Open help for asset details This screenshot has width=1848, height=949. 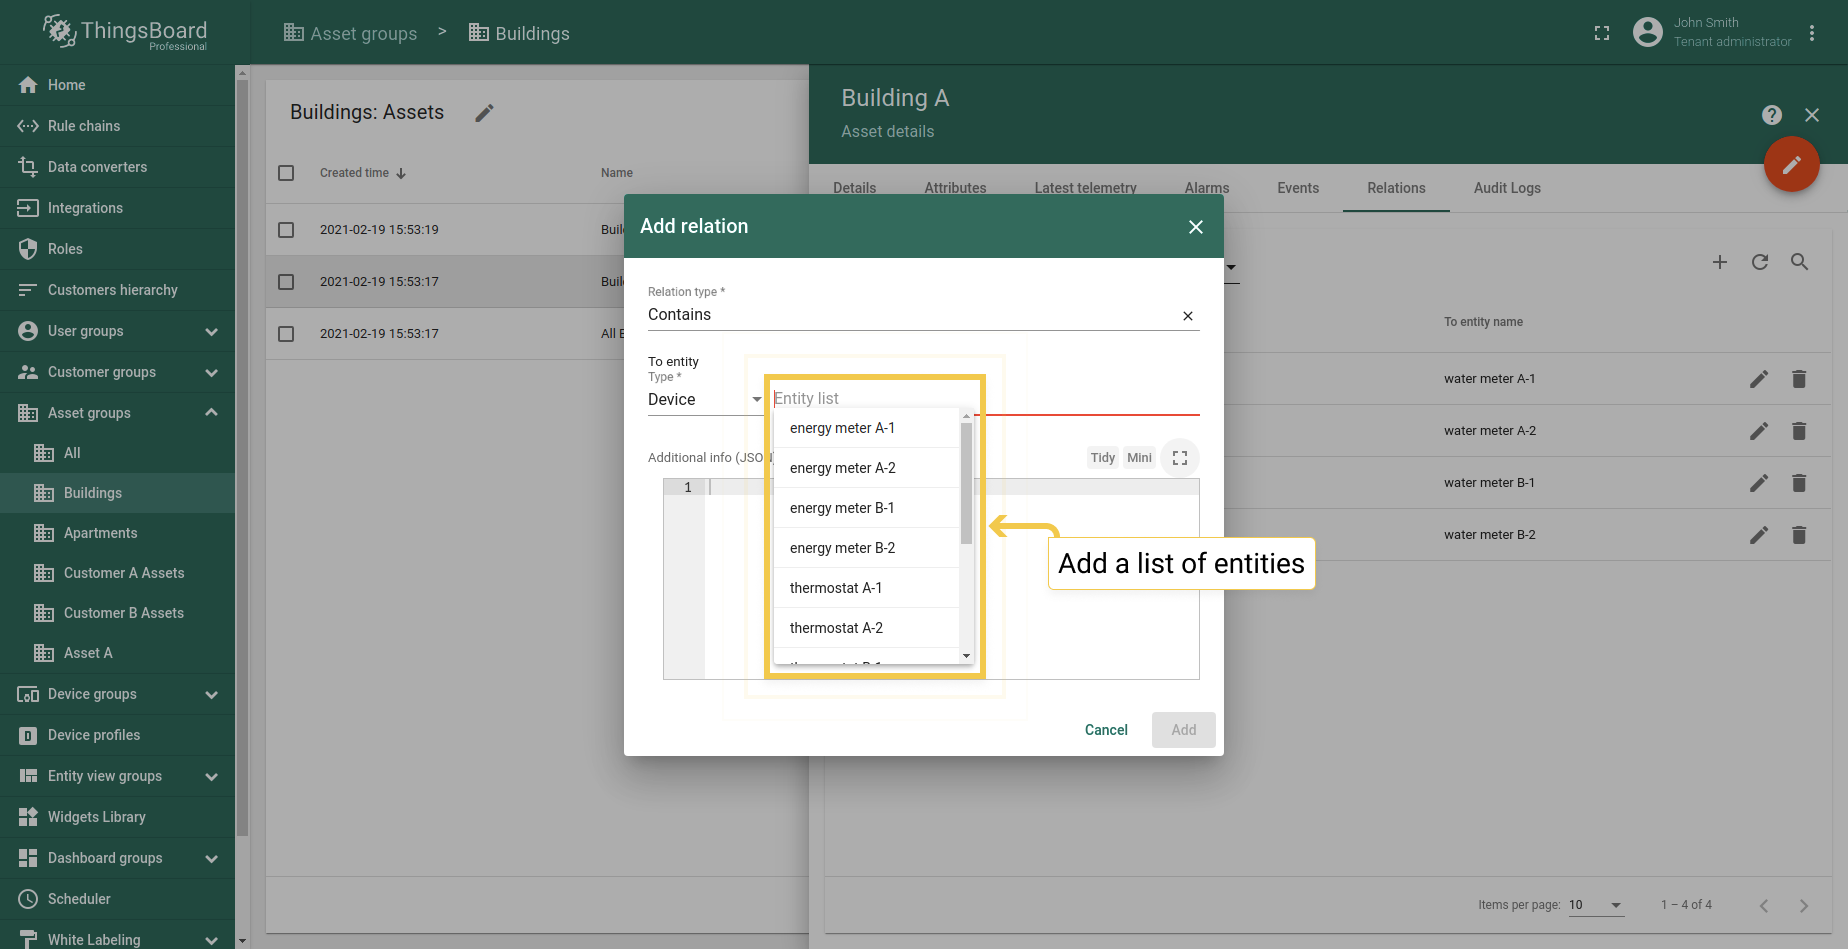tap(1771, 115)
